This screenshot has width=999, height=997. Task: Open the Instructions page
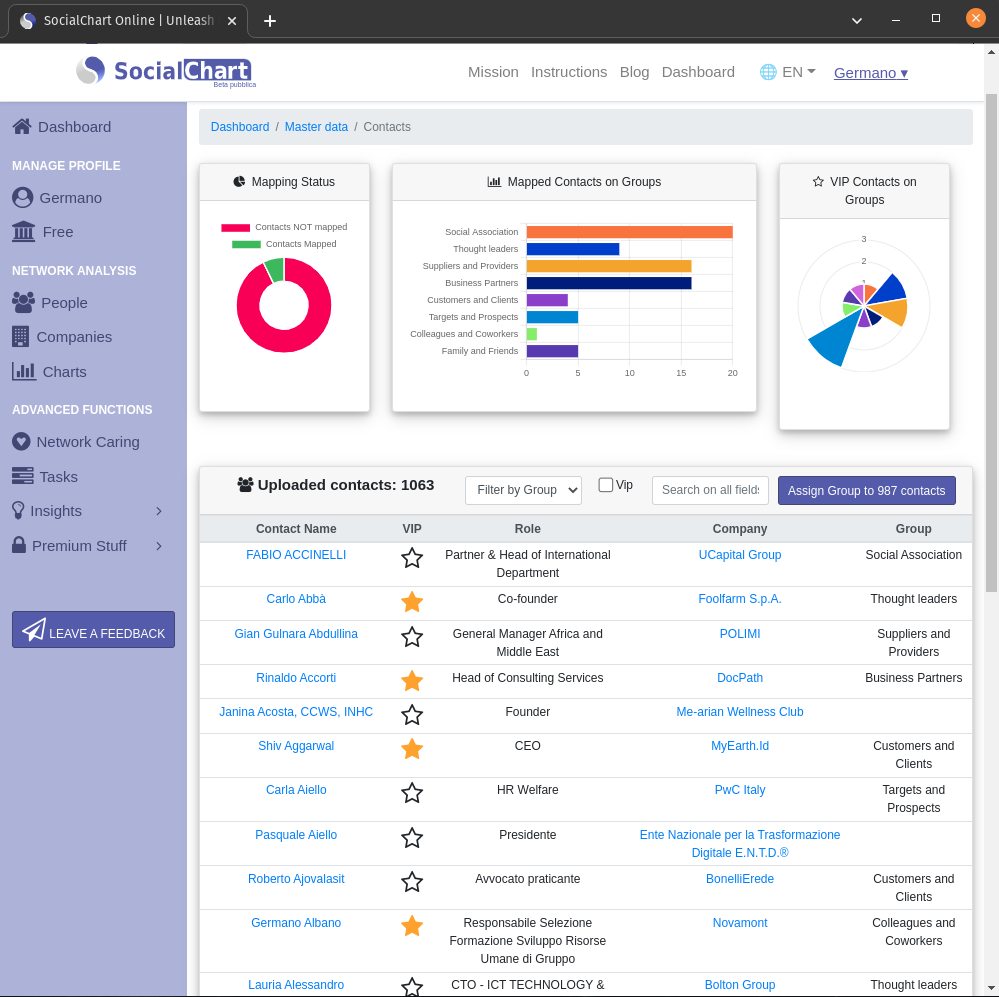click(569, 72)
